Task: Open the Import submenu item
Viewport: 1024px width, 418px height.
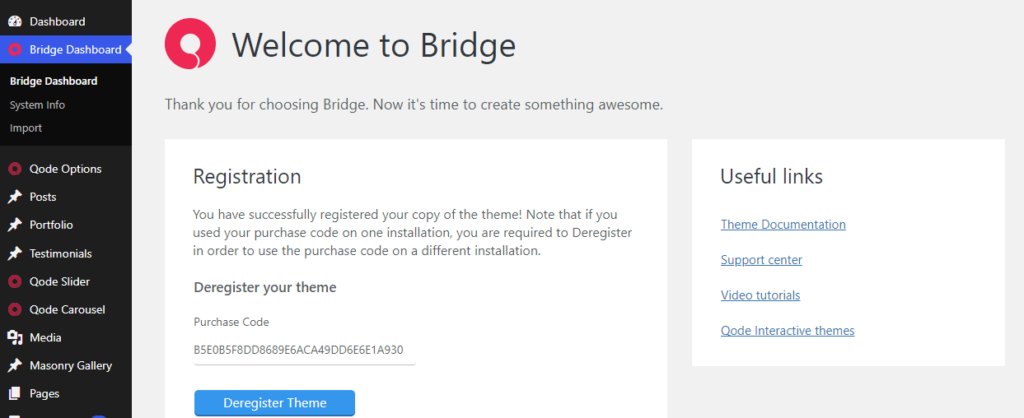Action: pos(26,128)
